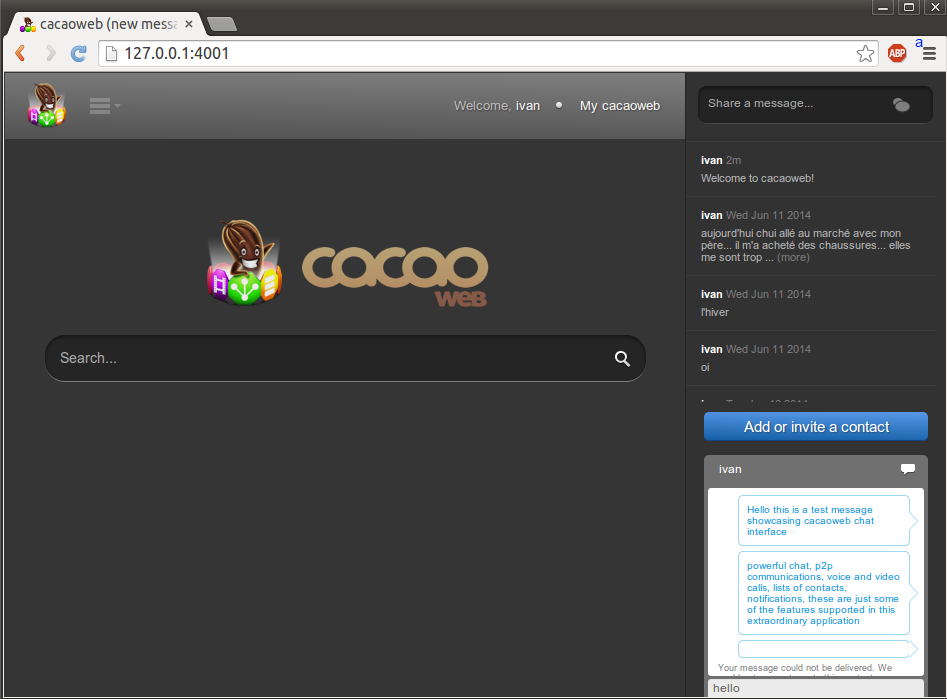
Task: Click the chat bubble icon next to ivan
Action: tap(907, 469)
